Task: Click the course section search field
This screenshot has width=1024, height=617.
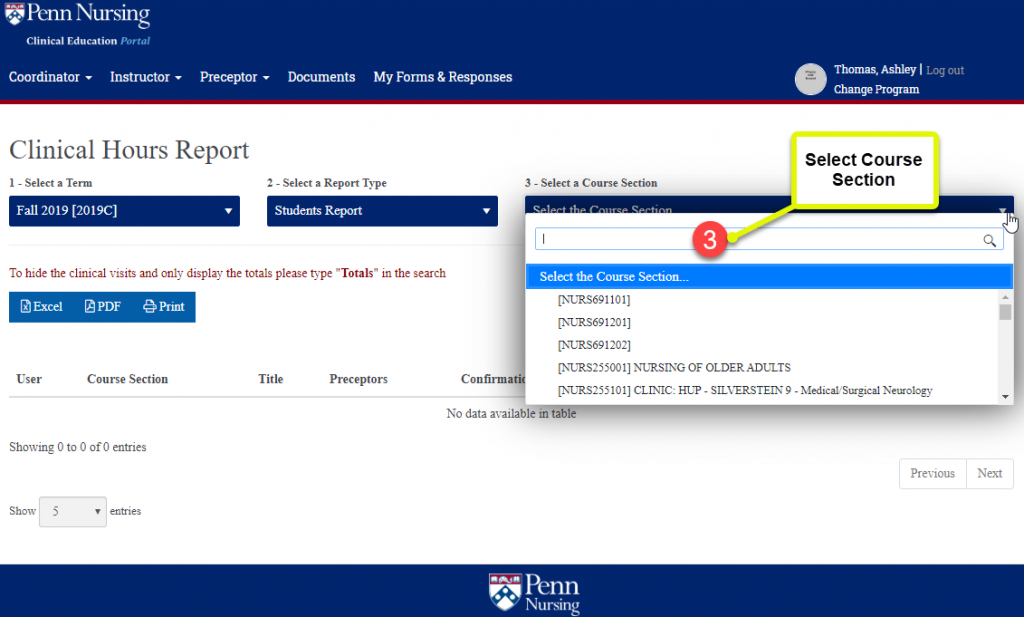Action: (x=758, y=240)
